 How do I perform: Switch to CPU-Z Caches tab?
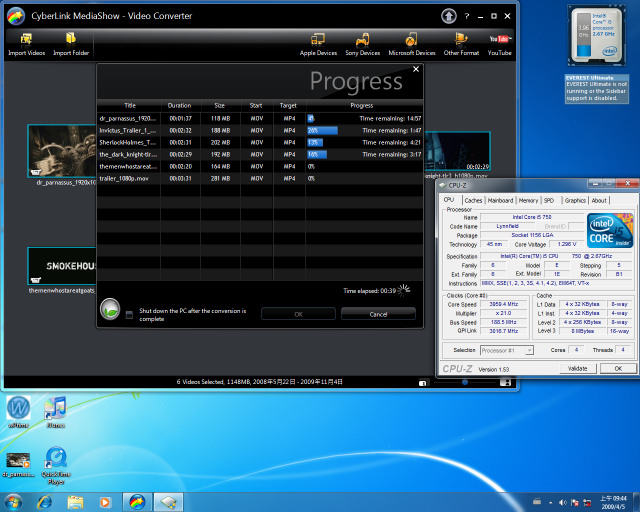point(473,200)
